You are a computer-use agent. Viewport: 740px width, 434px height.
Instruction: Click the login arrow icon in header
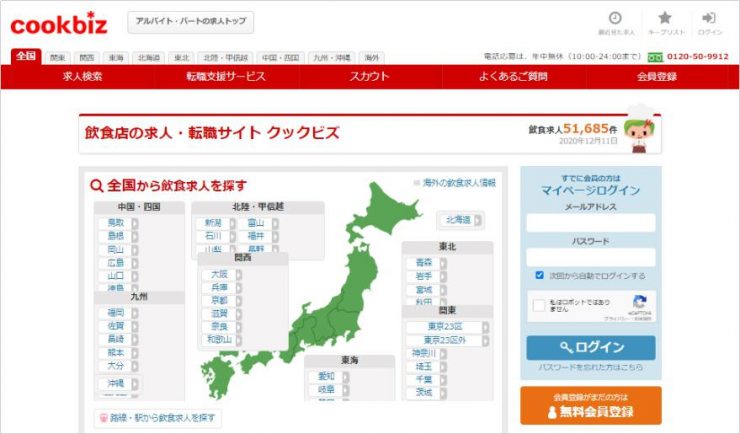(709, 18)
